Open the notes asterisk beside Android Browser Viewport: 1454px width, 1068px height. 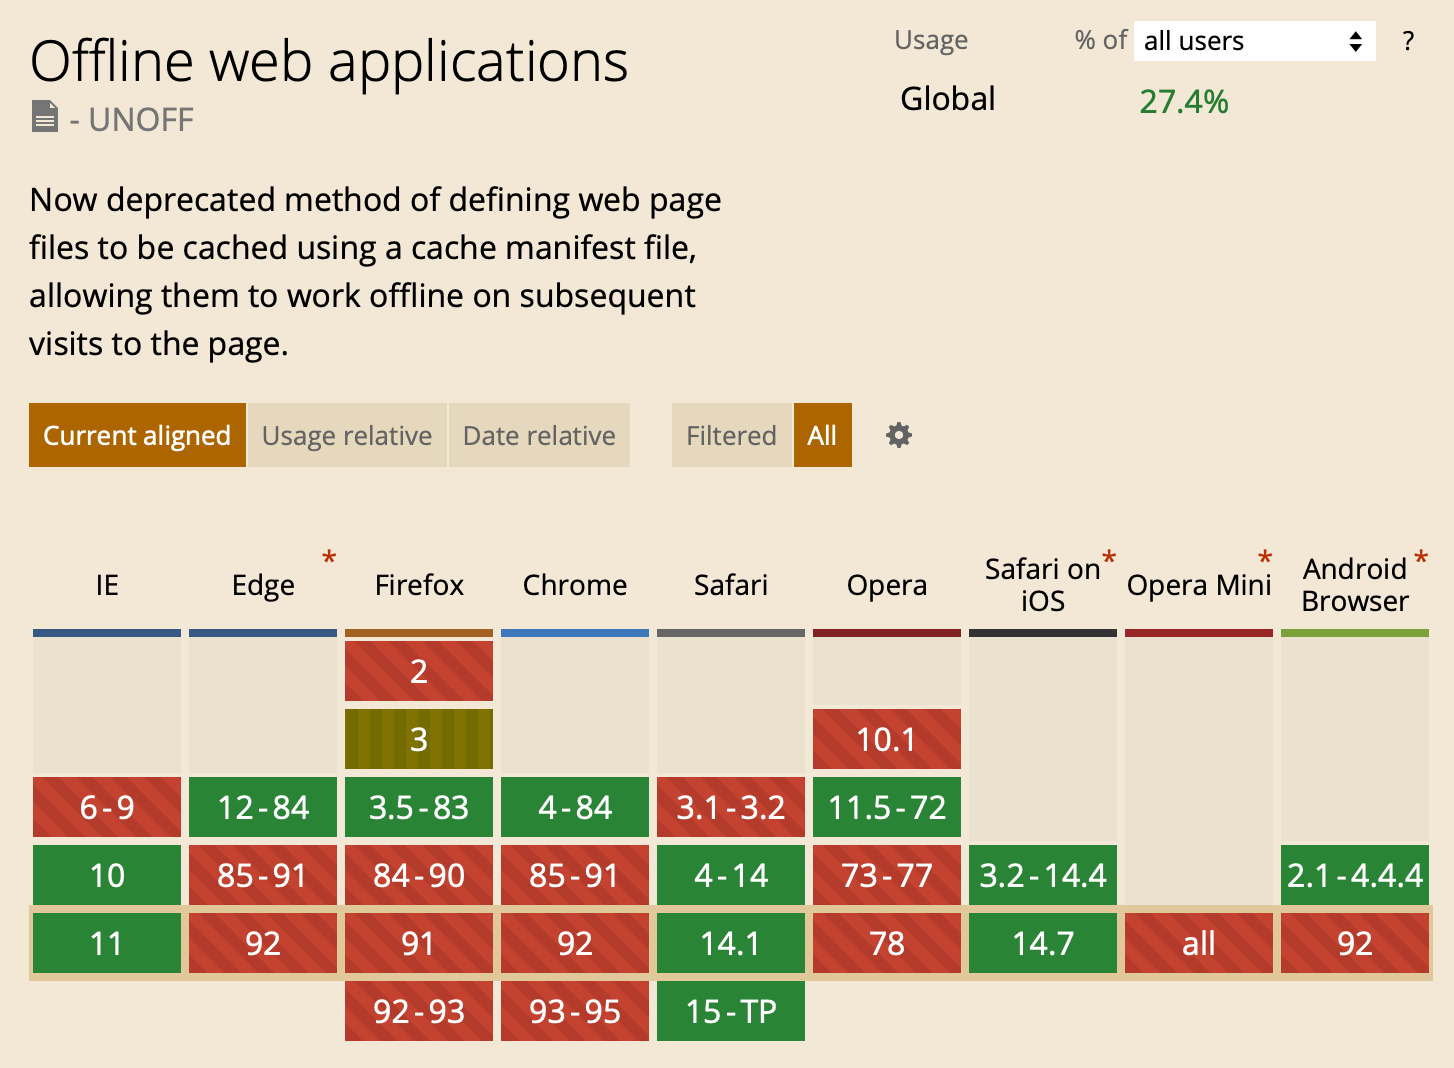pyautogui.click(x=1421, y=558)
